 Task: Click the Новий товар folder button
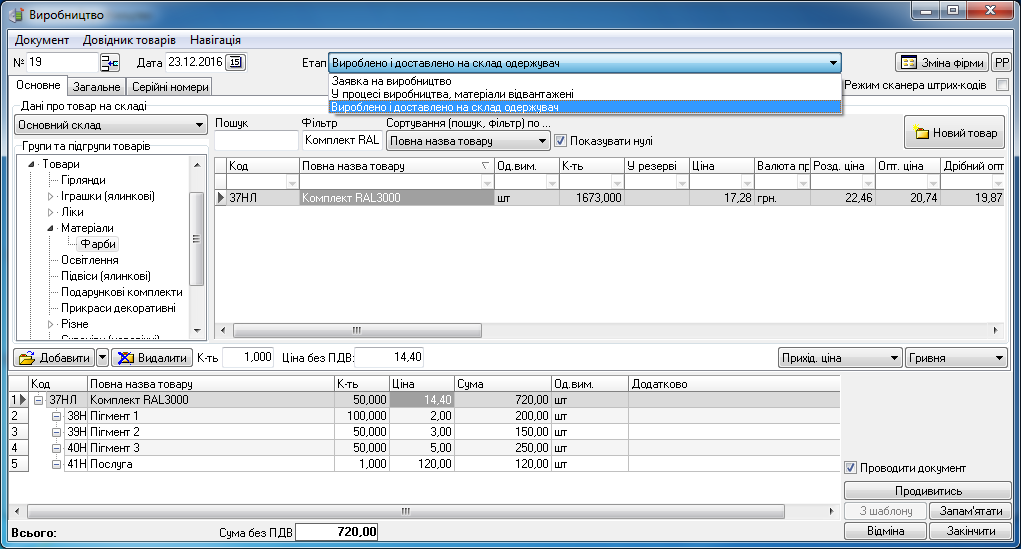point(956,133)
